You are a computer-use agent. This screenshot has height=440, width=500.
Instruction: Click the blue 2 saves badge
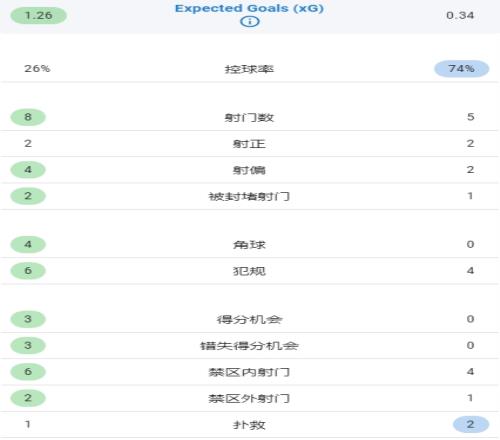click(471, 424)
